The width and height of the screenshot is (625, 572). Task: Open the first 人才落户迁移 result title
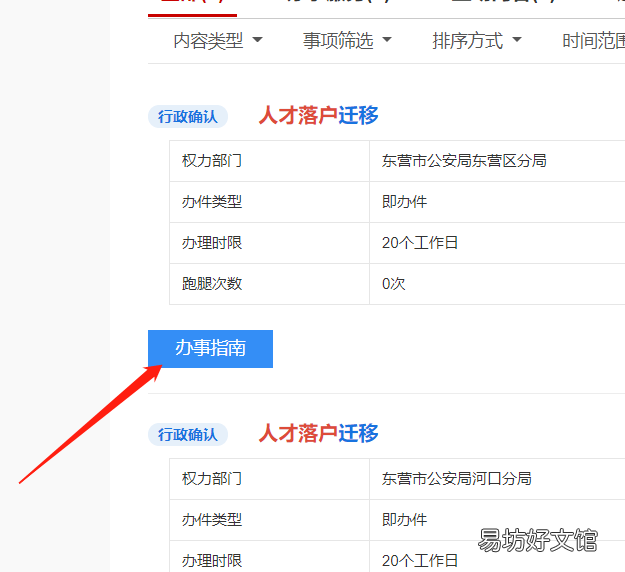(x=318, y=116)
